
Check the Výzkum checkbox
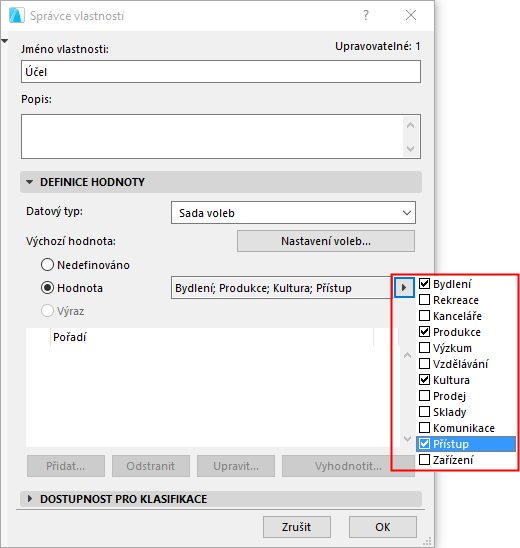tap(424, 348)
